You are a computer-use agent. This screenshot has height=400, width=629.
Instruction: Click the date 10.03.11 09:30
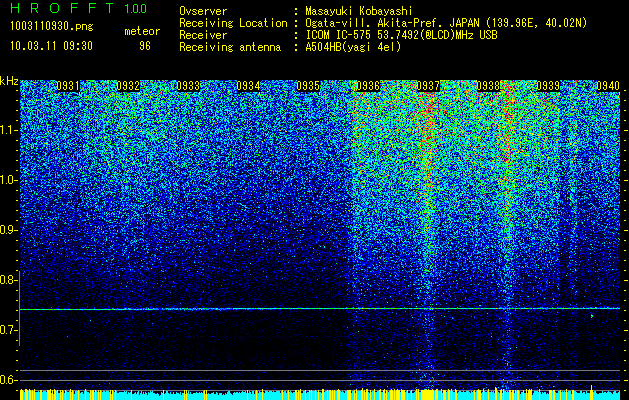(x=51, y=46)
